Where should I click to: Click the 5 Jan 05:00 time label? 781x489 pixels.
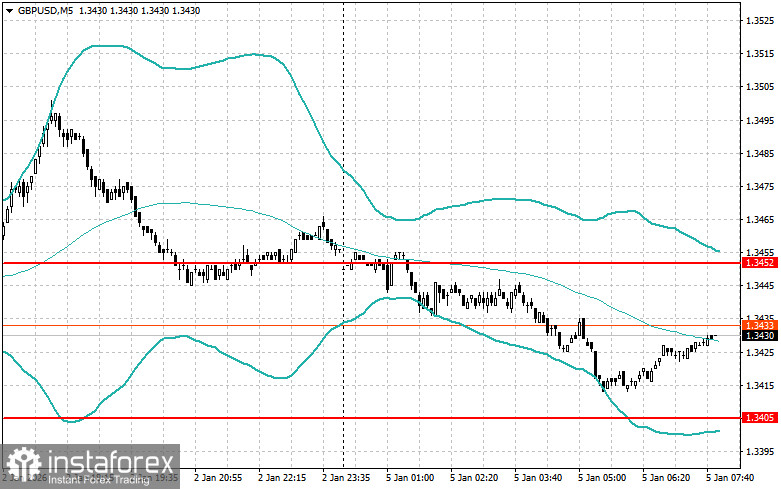coord(601,478)
